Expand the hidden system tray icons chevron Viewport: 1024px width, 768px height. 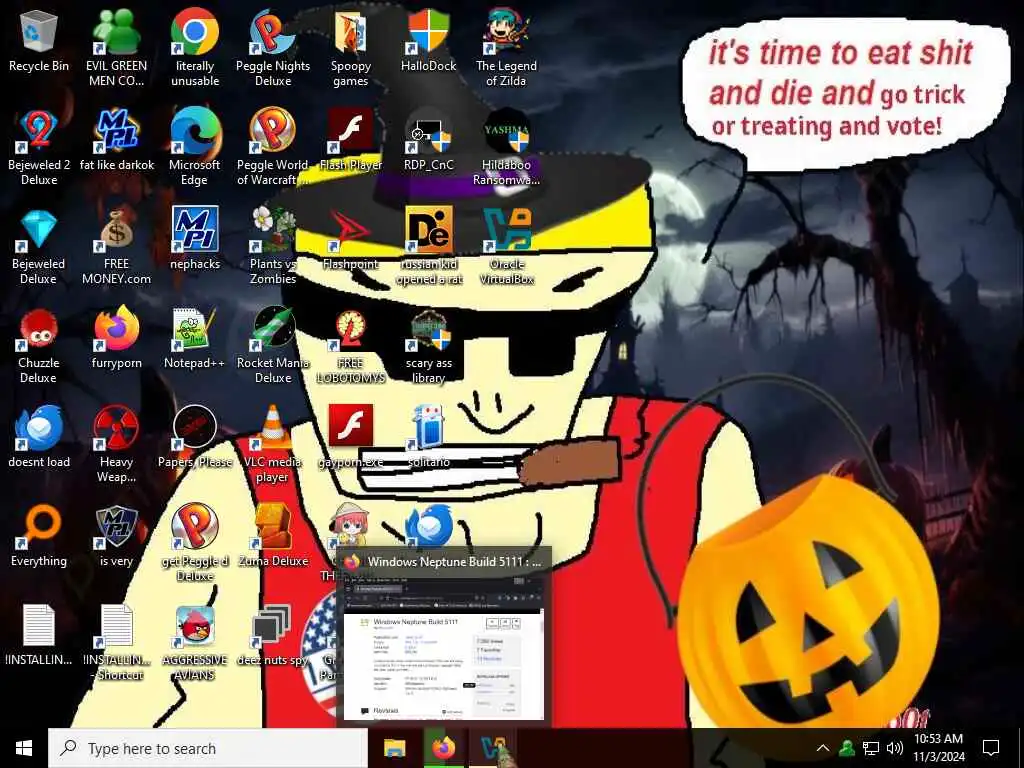(823, 748)
